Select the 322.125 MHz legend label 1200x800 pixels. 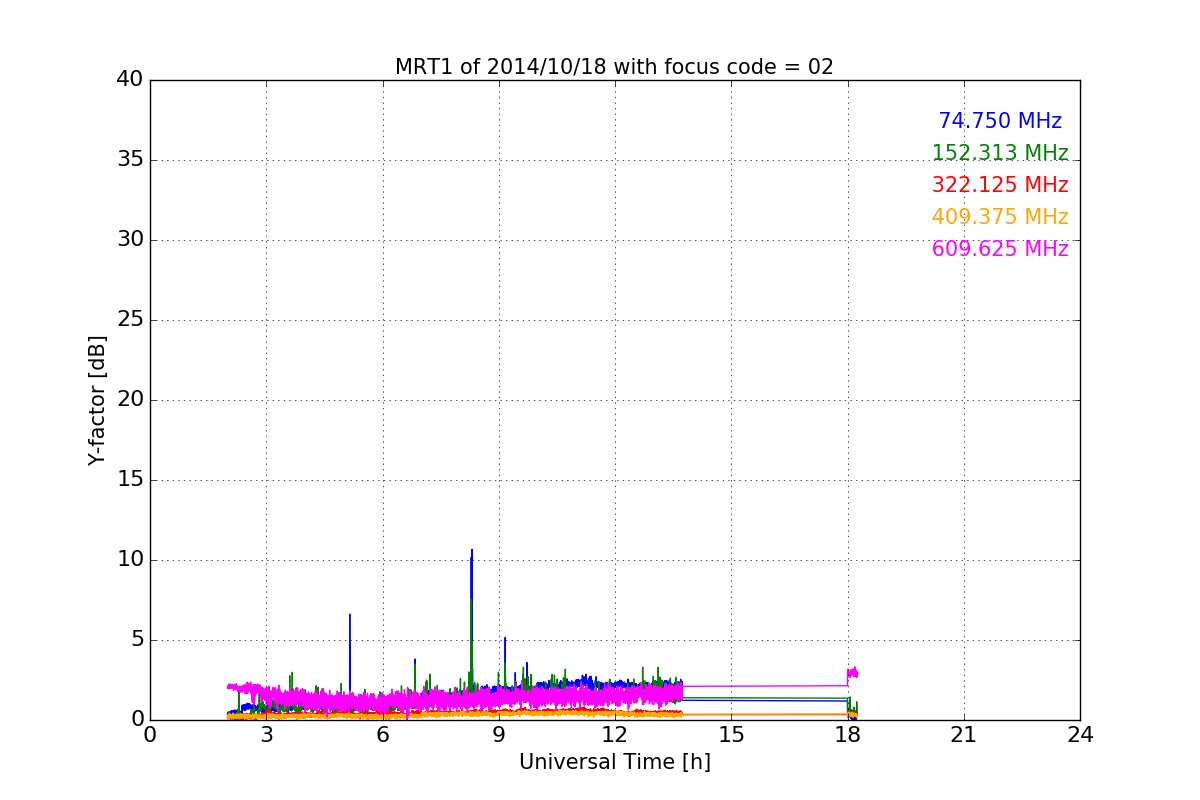[x=1000, y=185]
